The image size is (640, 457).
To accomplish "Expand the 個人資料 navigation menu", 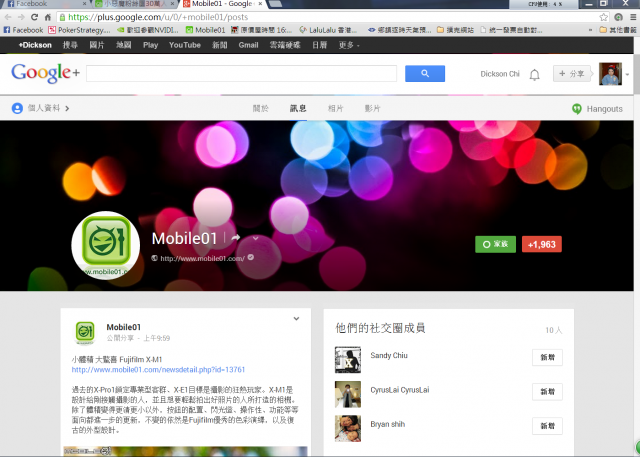I will click(x=40, y=108).
